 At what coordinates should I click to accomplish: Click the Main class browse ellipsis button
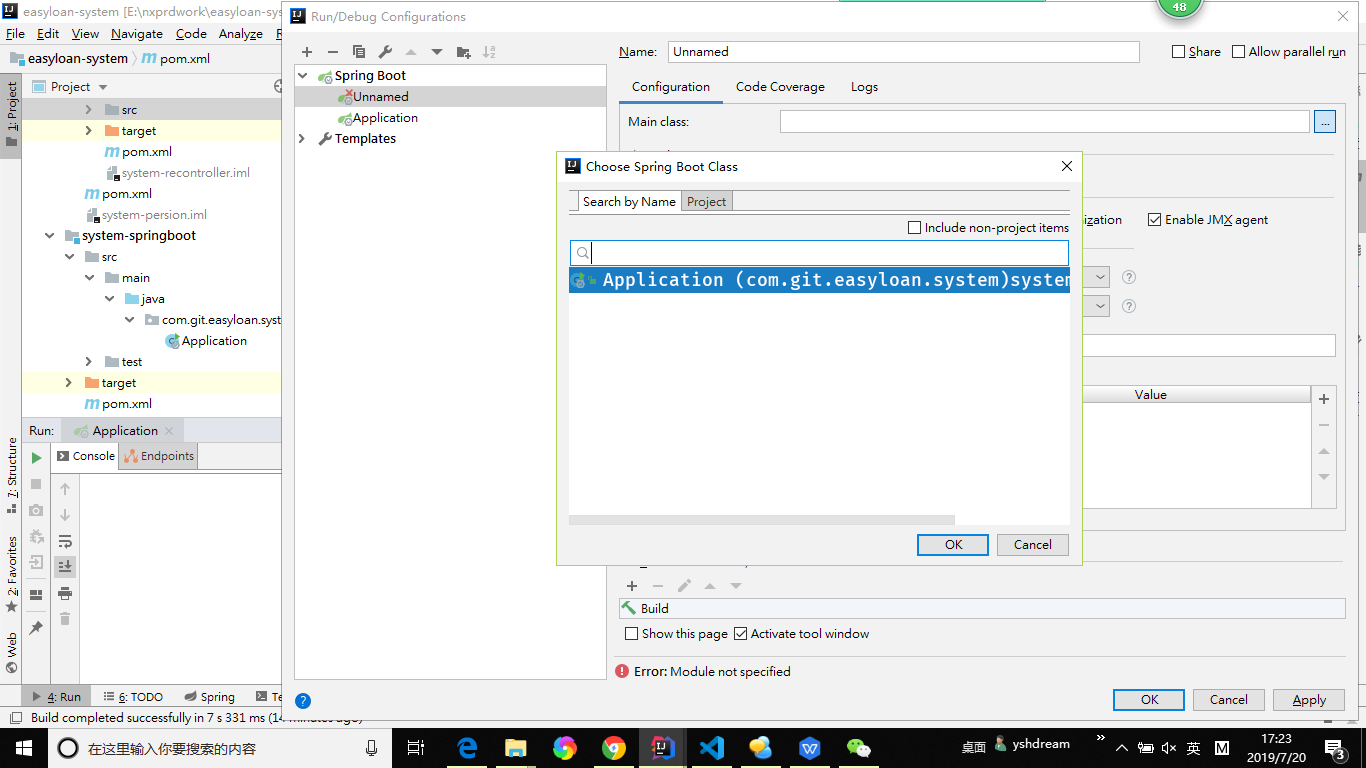point(1325,122)
